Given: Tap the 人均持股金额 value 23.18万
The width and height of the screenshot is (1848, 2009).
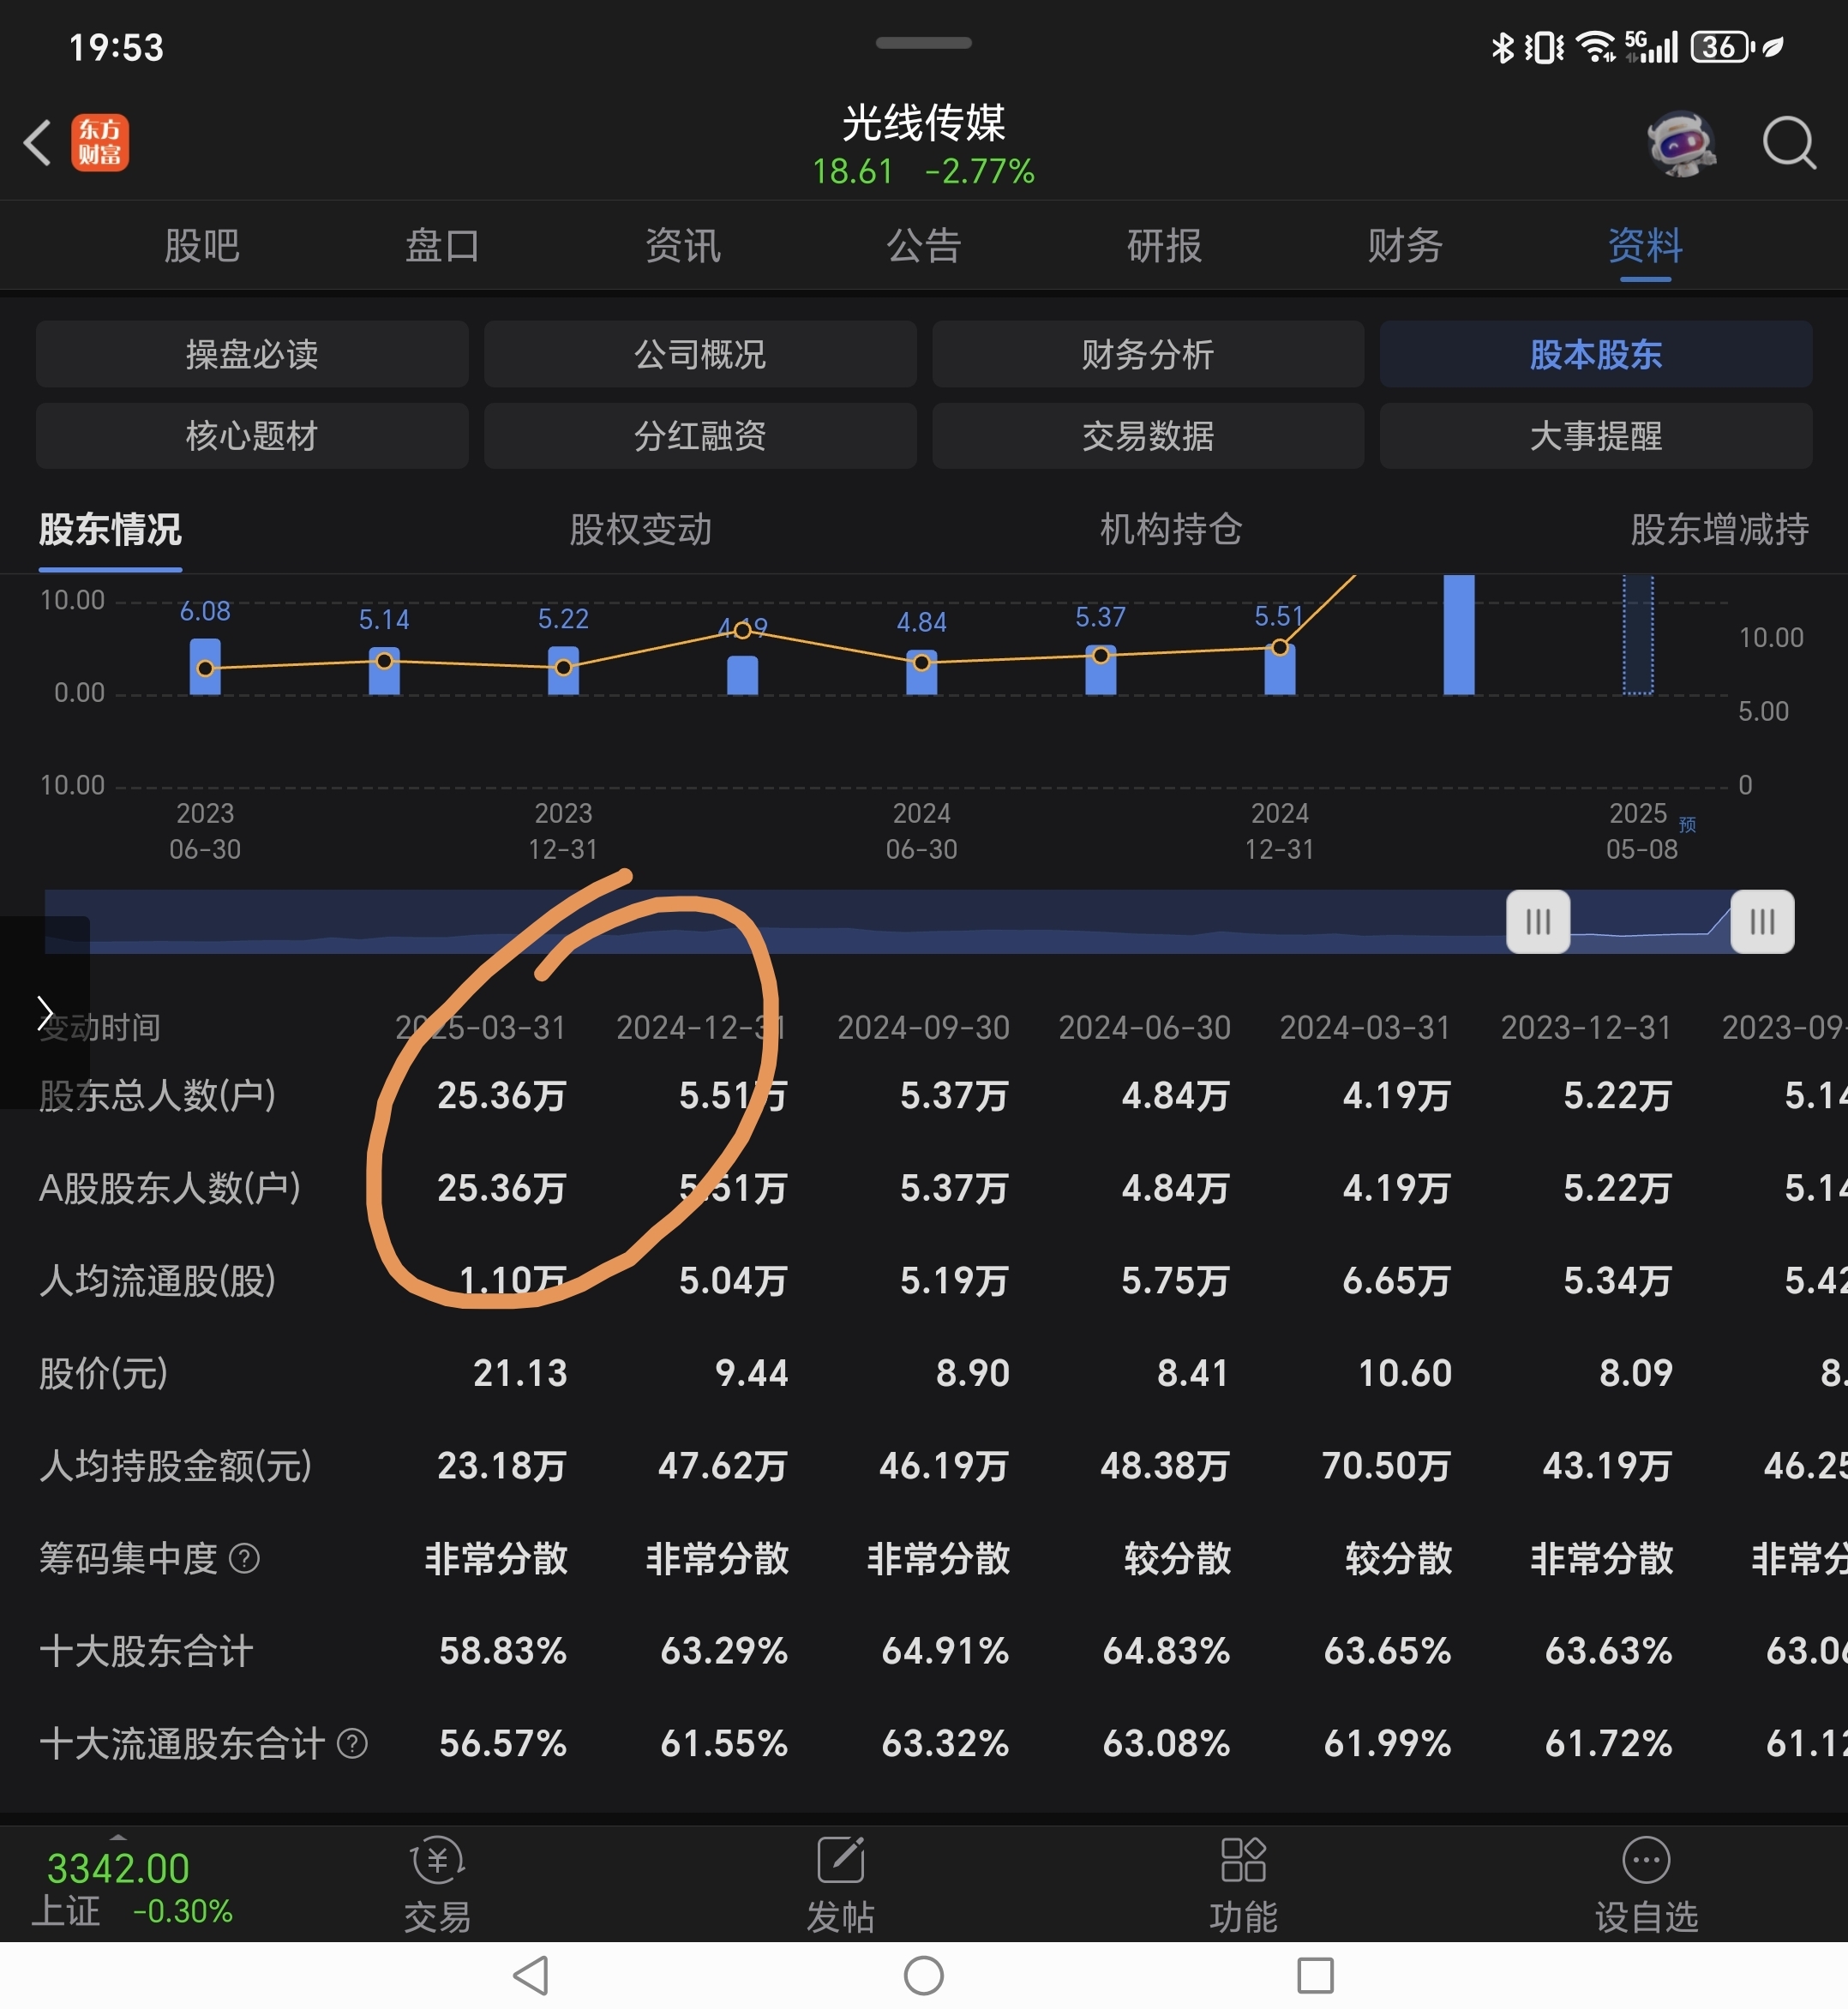Looking at the screenshot, I should pos(502,1466).
